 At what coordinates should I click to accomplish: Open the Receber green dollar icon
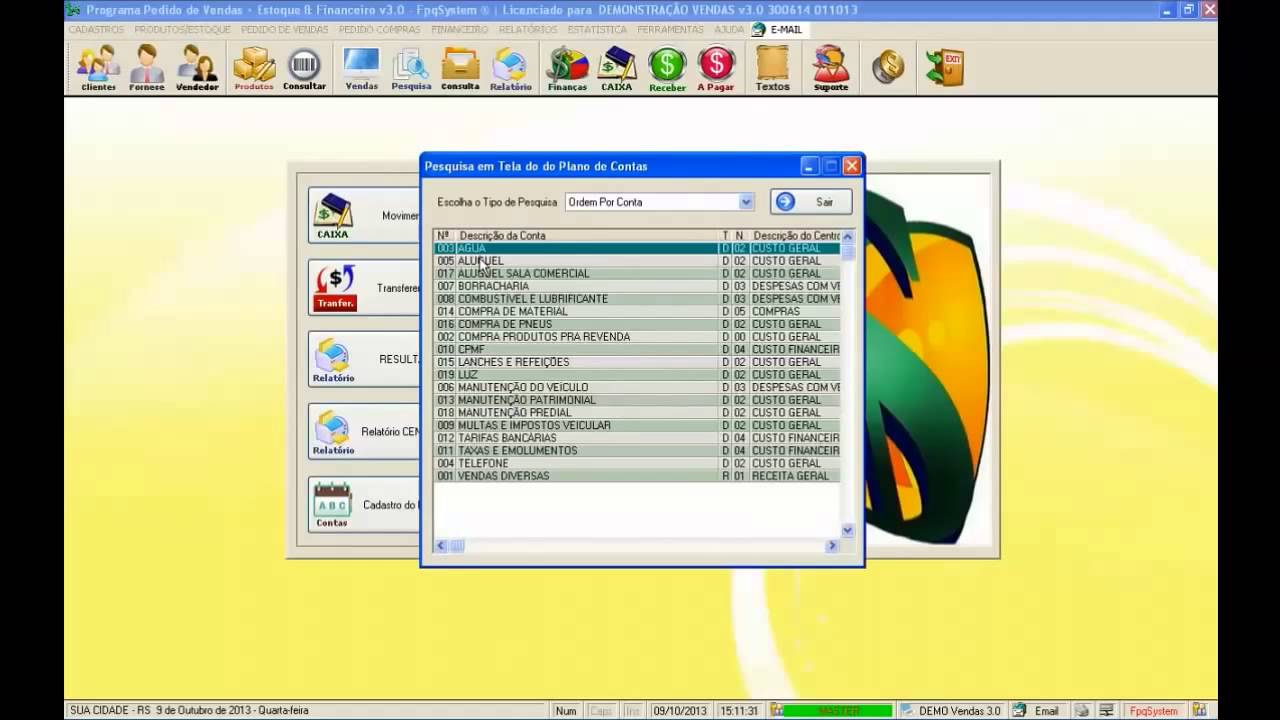667,68
